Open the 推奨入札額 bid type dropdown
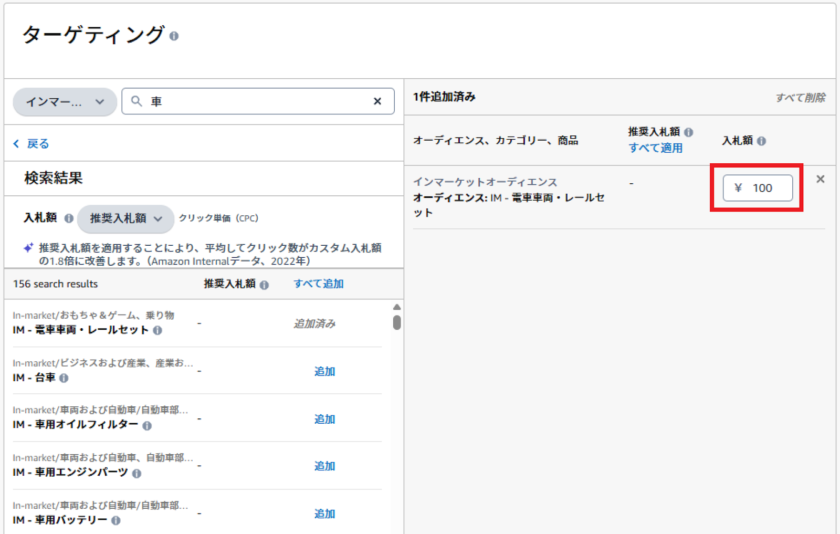 [125, 218]
